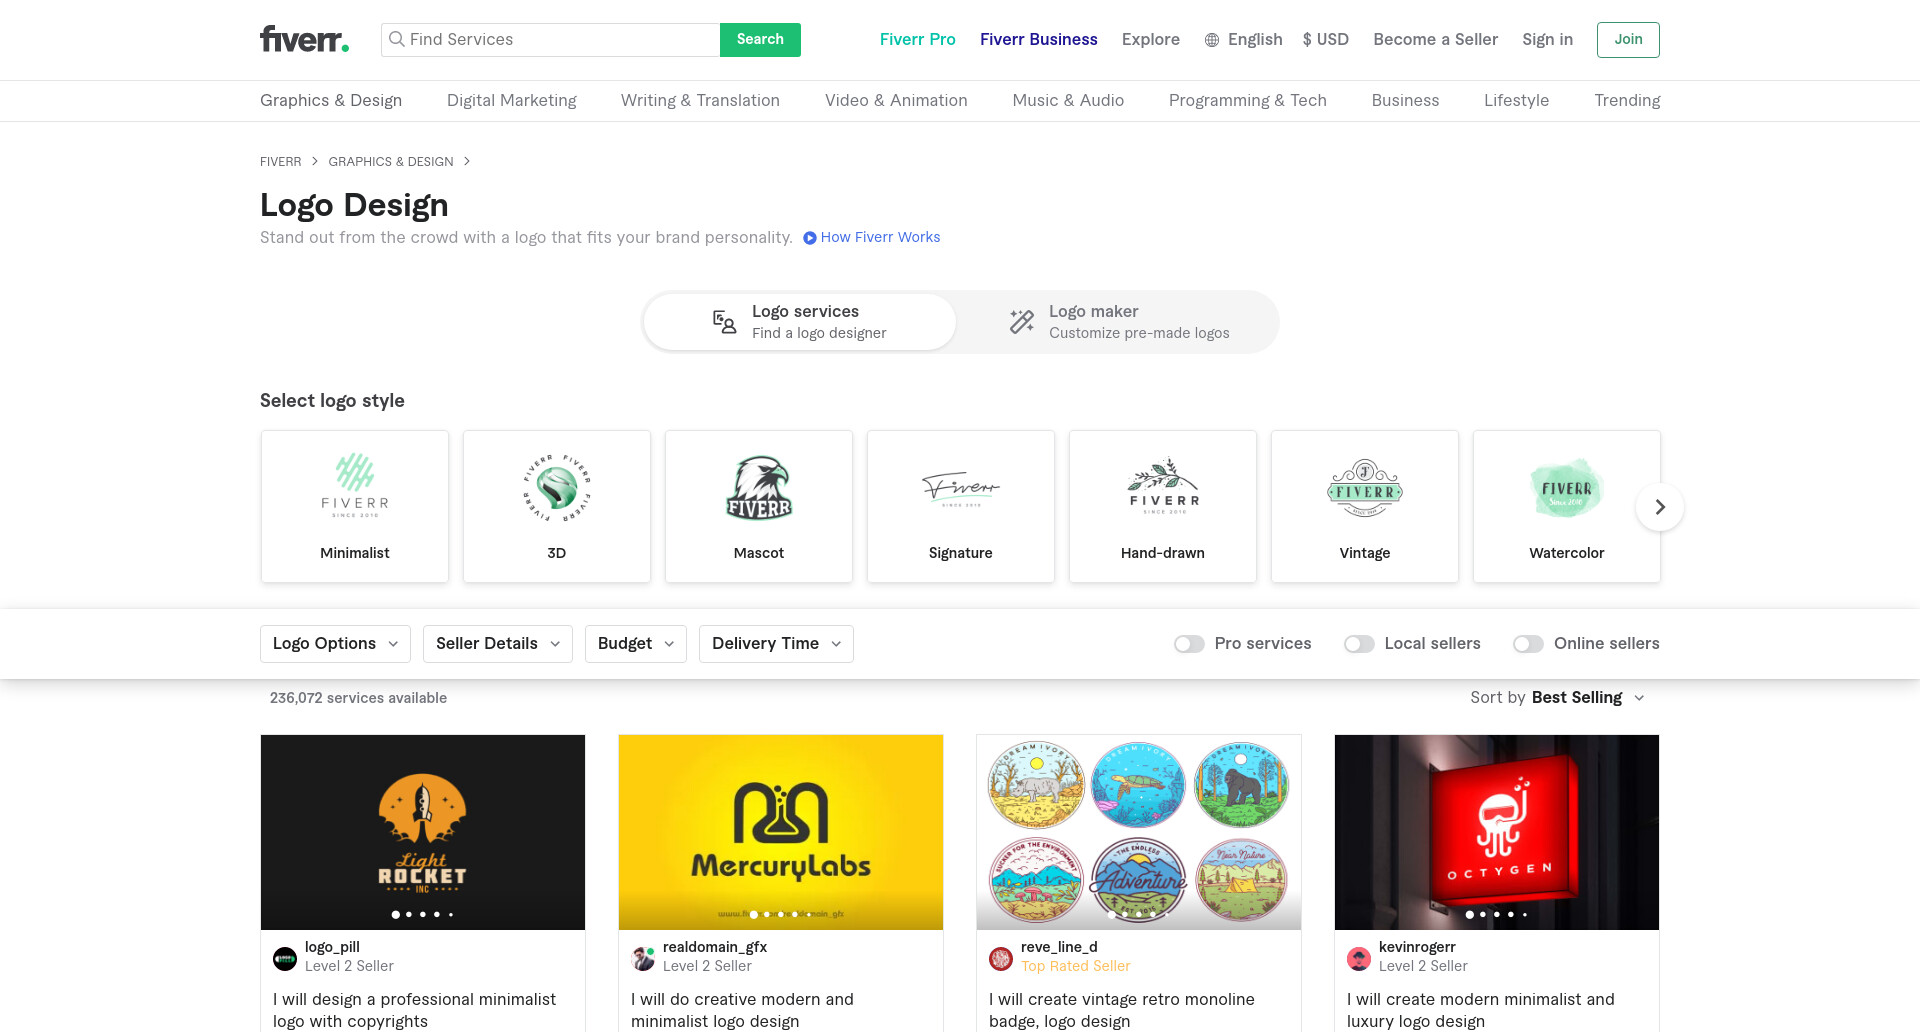Switch to Logo maker tab
The image size is (1920, 1032).
point(1118,322)
